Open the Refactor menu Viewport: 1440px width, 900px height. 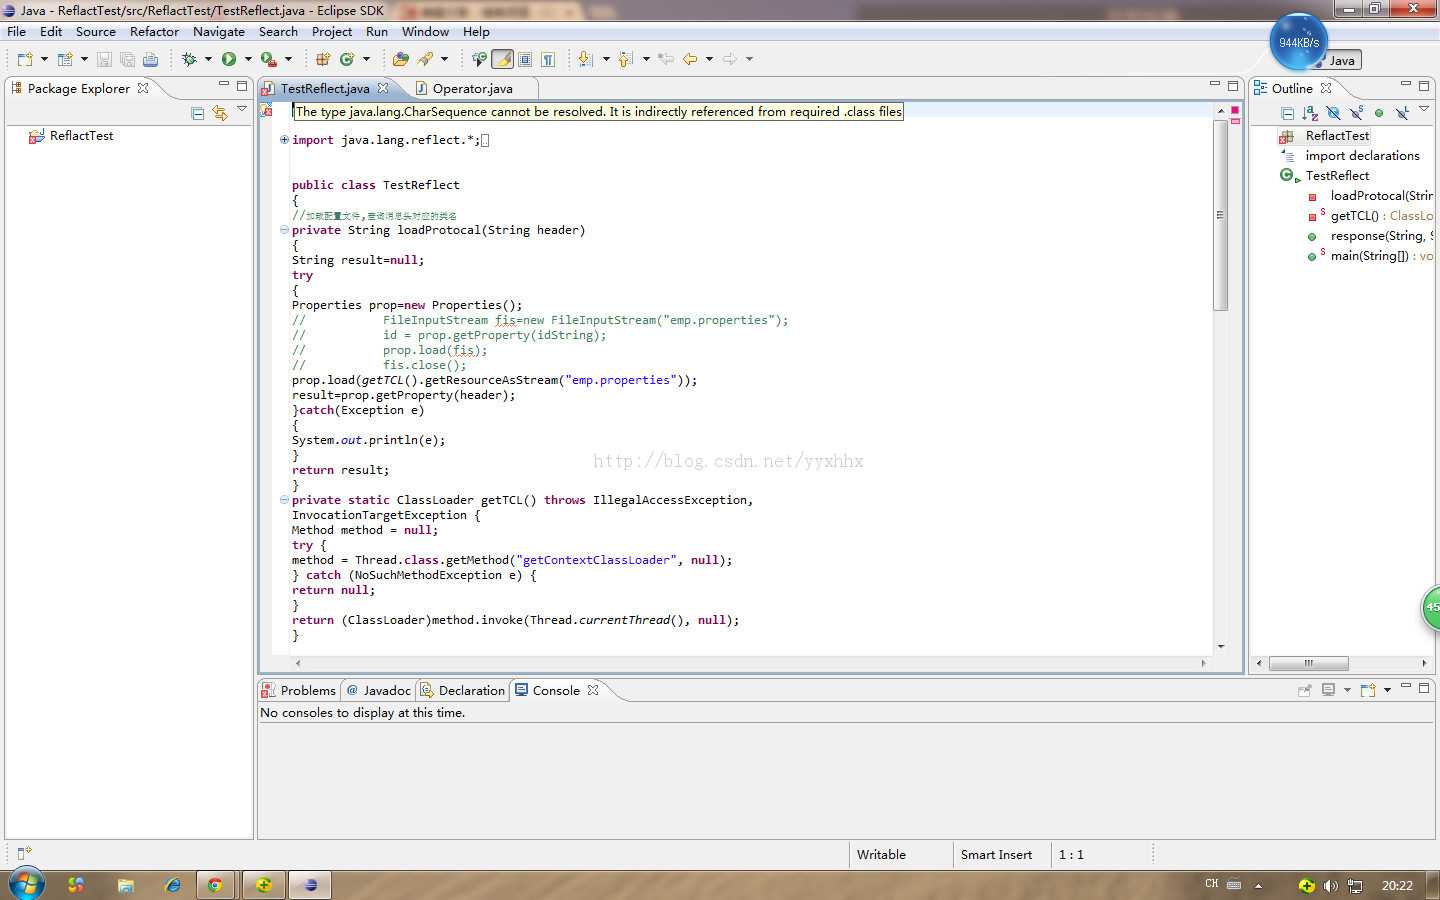154,31
